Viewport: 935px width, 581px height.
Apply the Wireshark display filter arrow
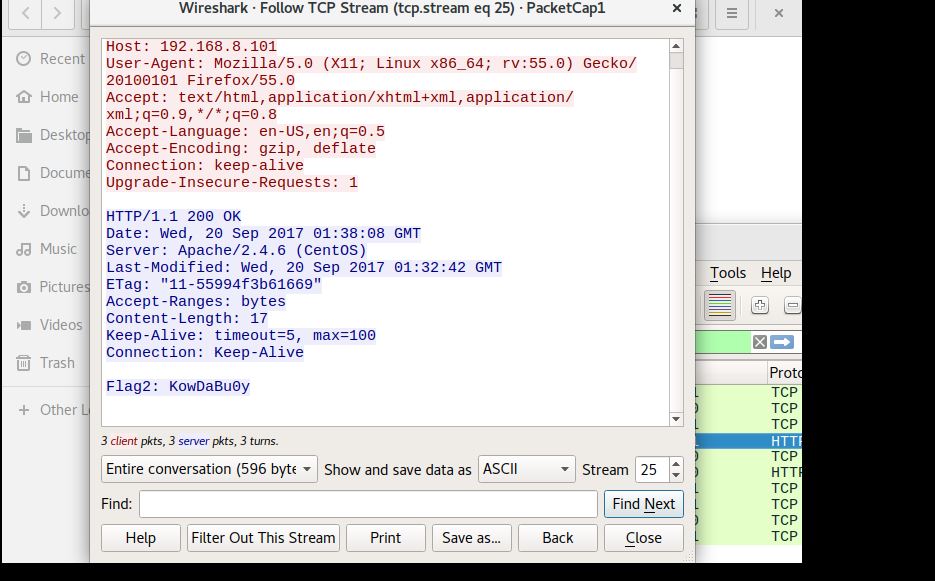pos(782,342)
